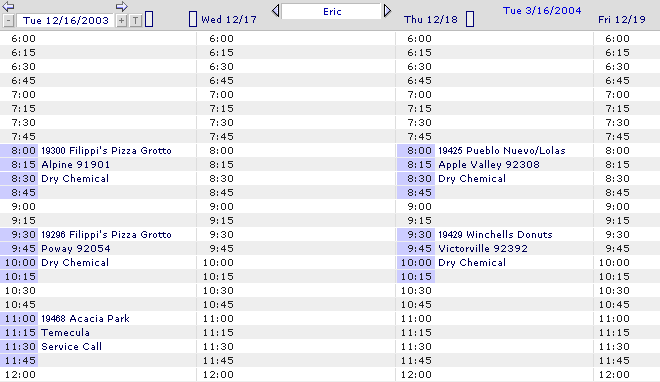Image resolution: width=660 pixels, height=382 pixels.
Task: Toggle the box right of Thu 12/18
Action: [x=470, y=19]
